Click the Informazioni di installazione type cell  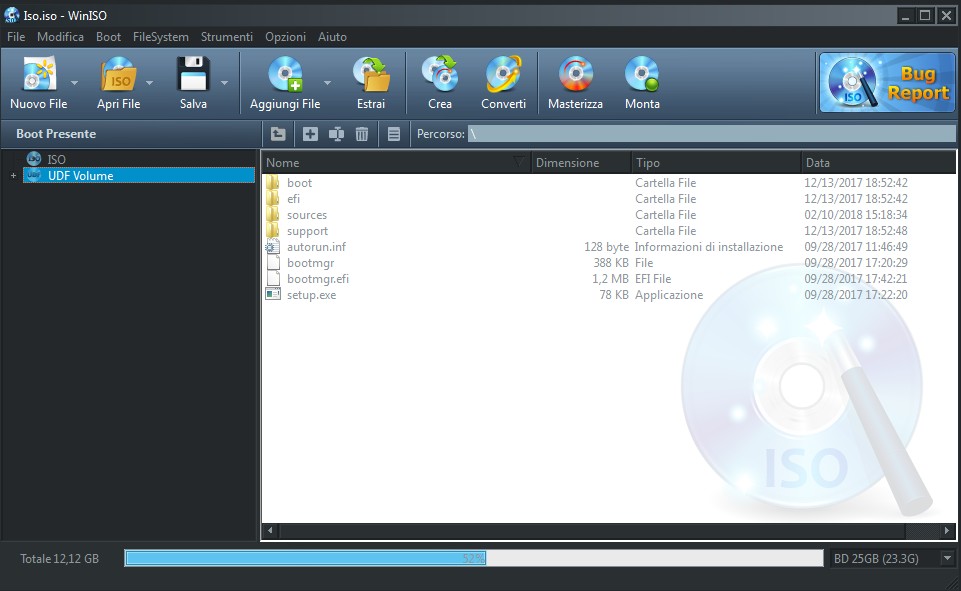(x=709, y=247)
